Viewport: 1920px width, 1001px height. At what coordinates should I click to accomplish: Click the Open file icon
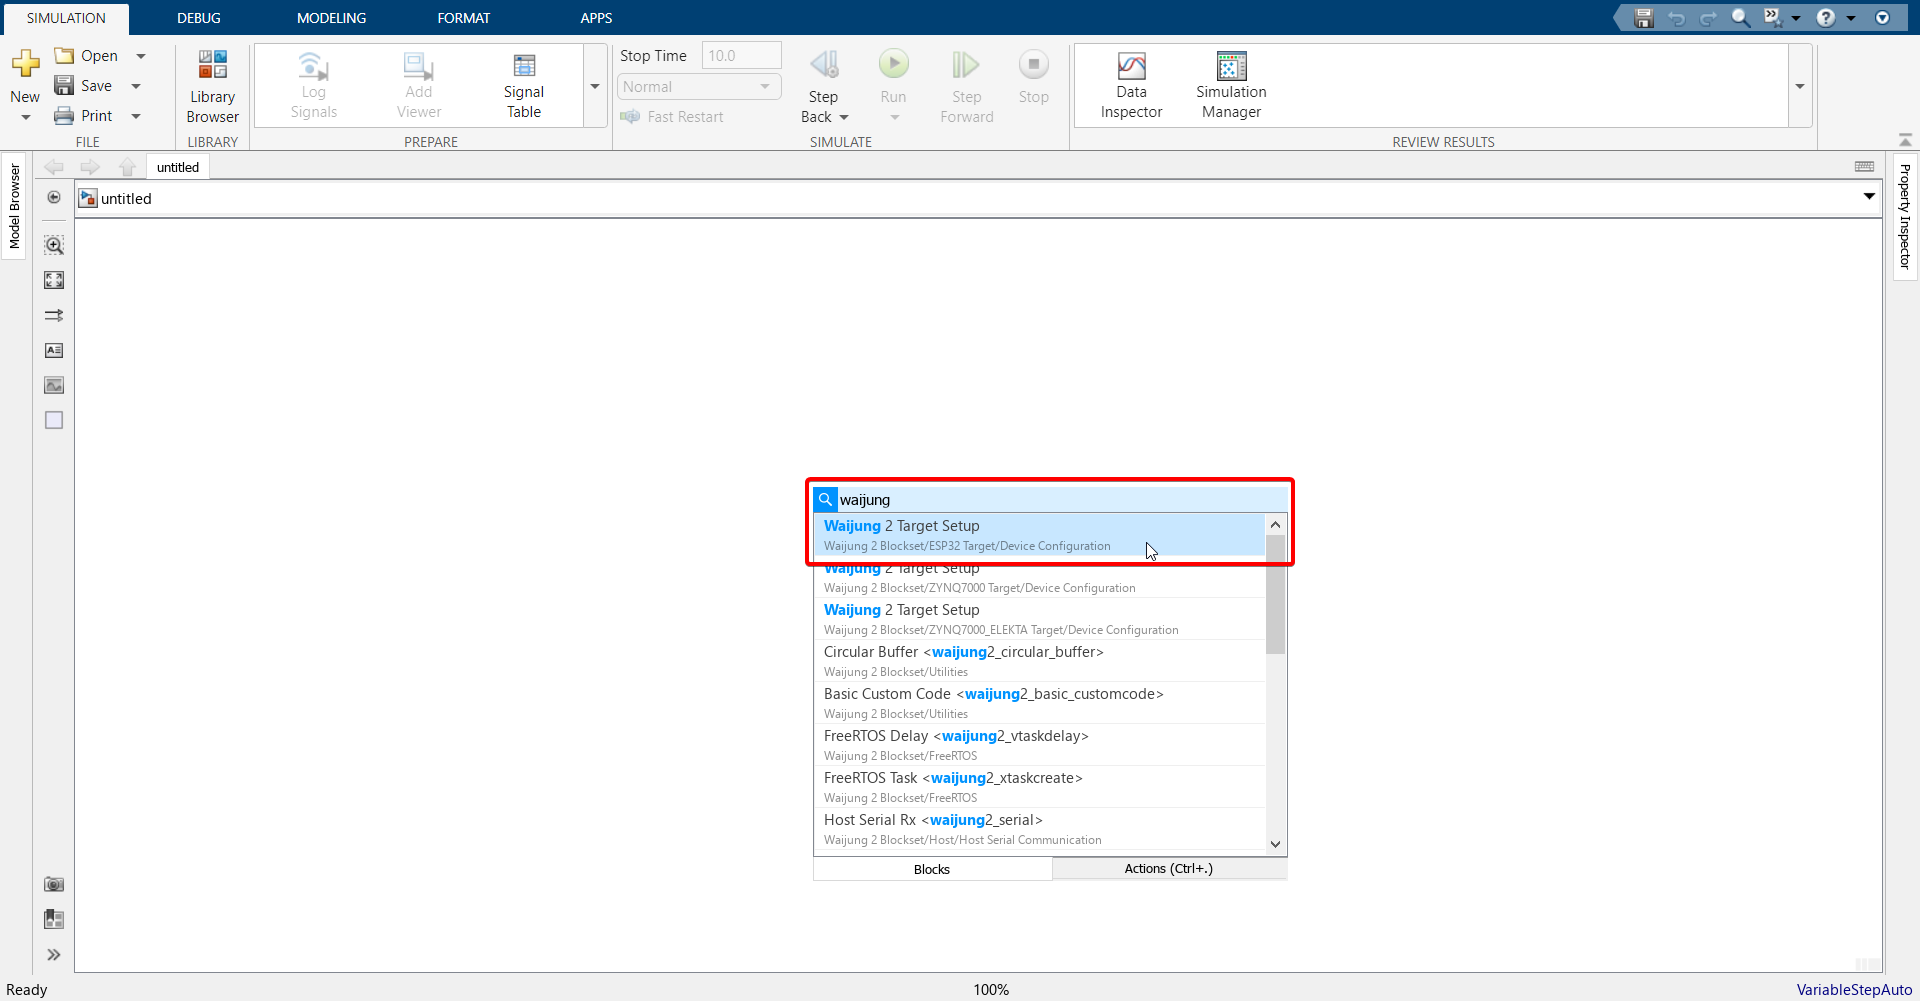(x=64, y=56)
